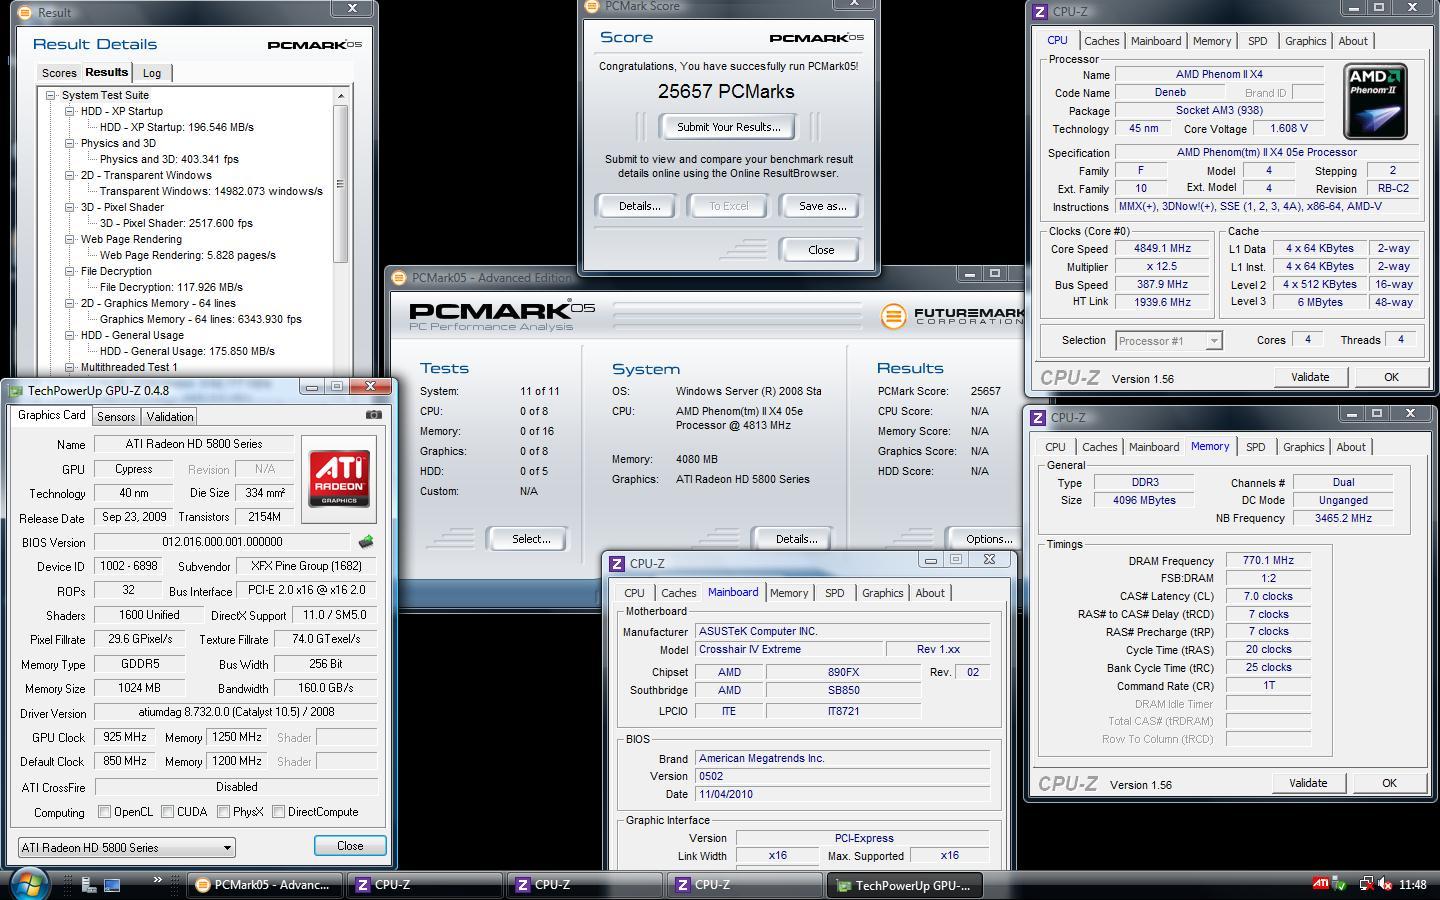Screen dimensions: 1440x900
Task: Open Caches tab in CPU-Z Memory window
Action: tap(1099, 447)
